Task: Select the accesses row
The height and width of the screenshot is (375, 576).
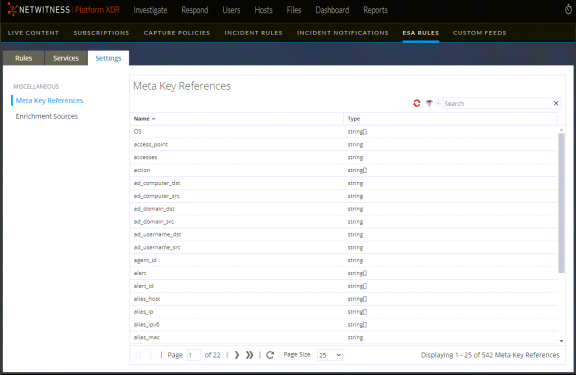Action: pos(344,157)
